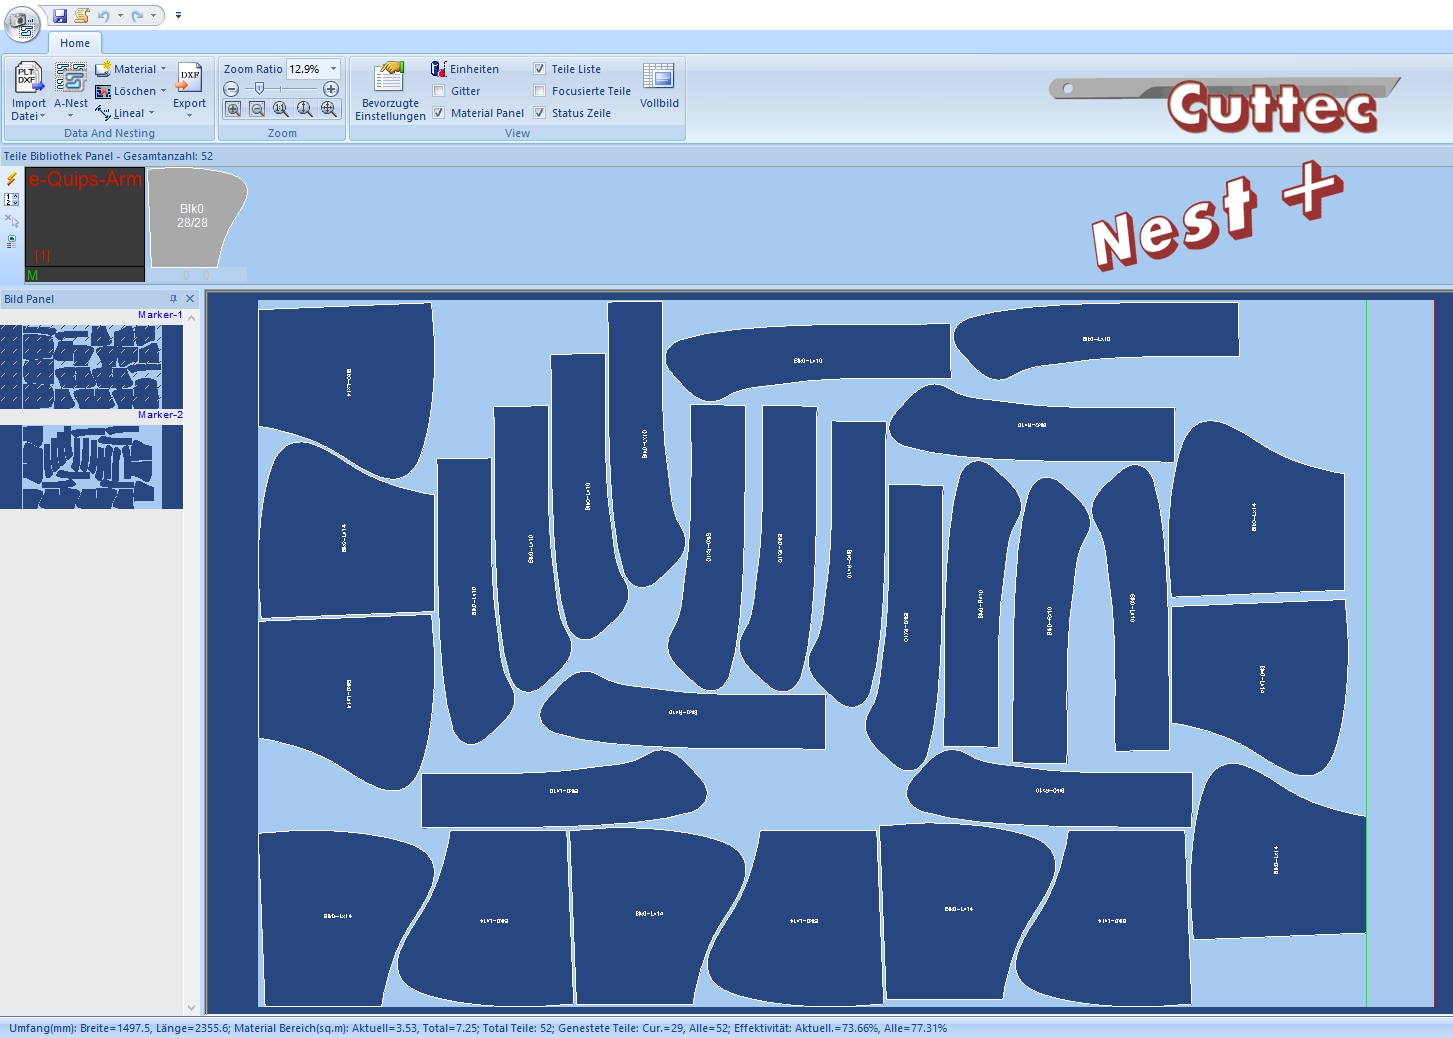Image resolution: width=1453 pixels, height=1038 pixels.
Task: Select the Home ribbon tab
Action: [x=75, y=43]
